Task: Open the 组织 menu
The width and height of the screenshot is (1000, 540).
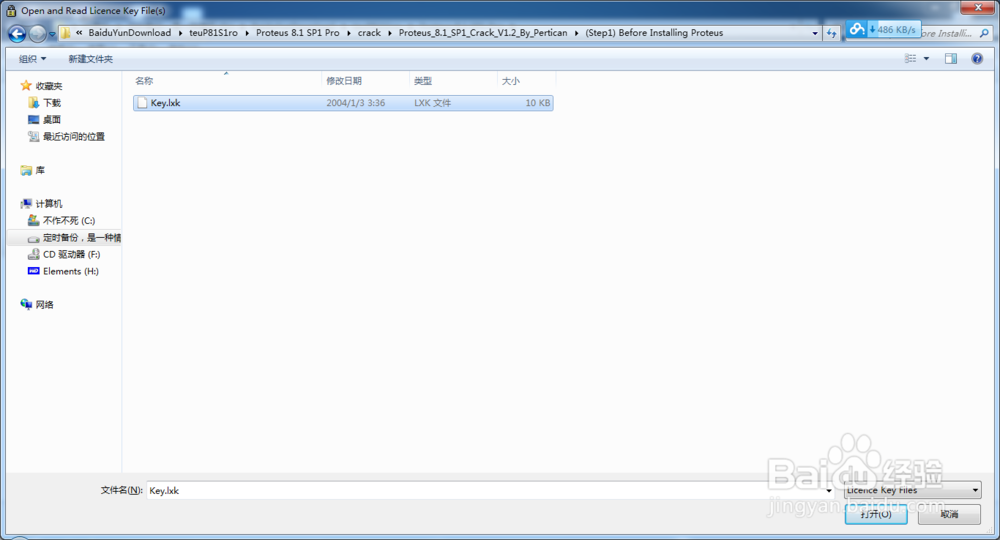Action: tap(32, 59)
